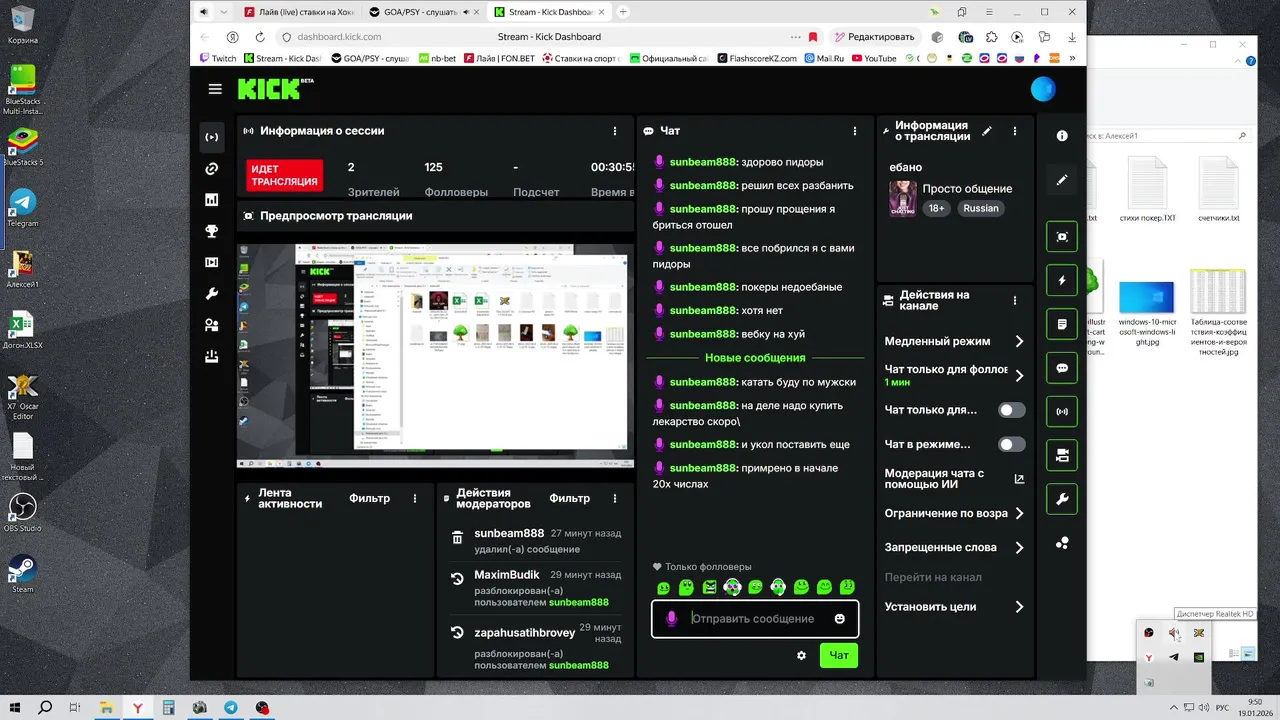Screen dimensions: 1280x720
Task: Open a new browser tab with plus button
Action: [x=623, y=12]
